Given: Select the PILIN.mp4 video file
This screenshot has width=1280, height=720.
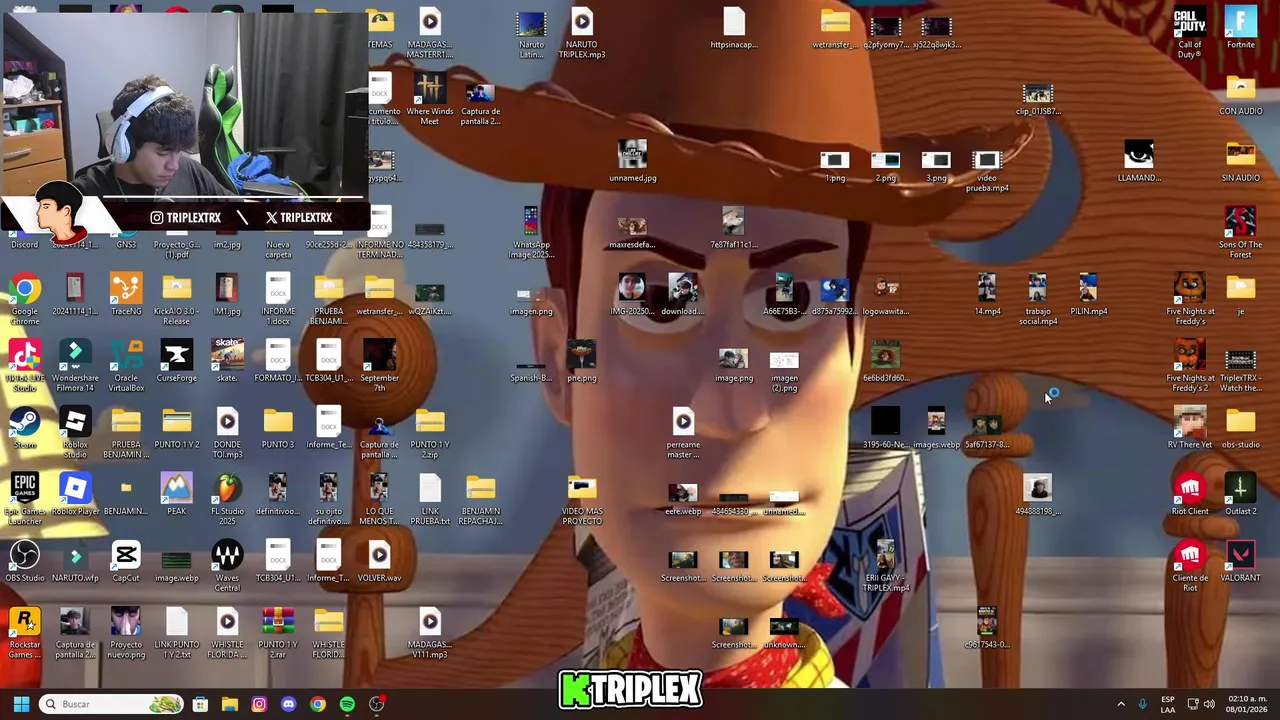Looking at the screenshot, I should click(x=1088, y=293).
